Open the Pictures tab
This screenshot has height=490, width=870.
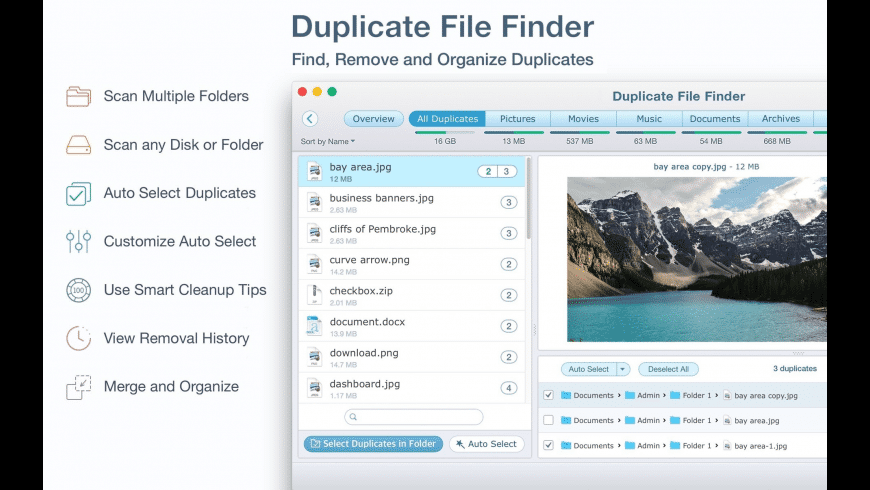coord(518,119)
